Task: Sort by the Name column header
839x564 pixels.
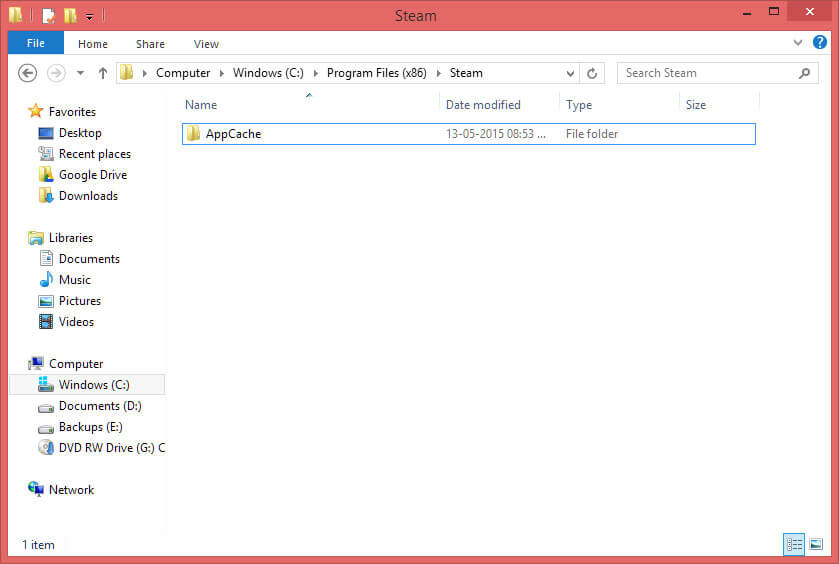Action: (x=201, y=105)
